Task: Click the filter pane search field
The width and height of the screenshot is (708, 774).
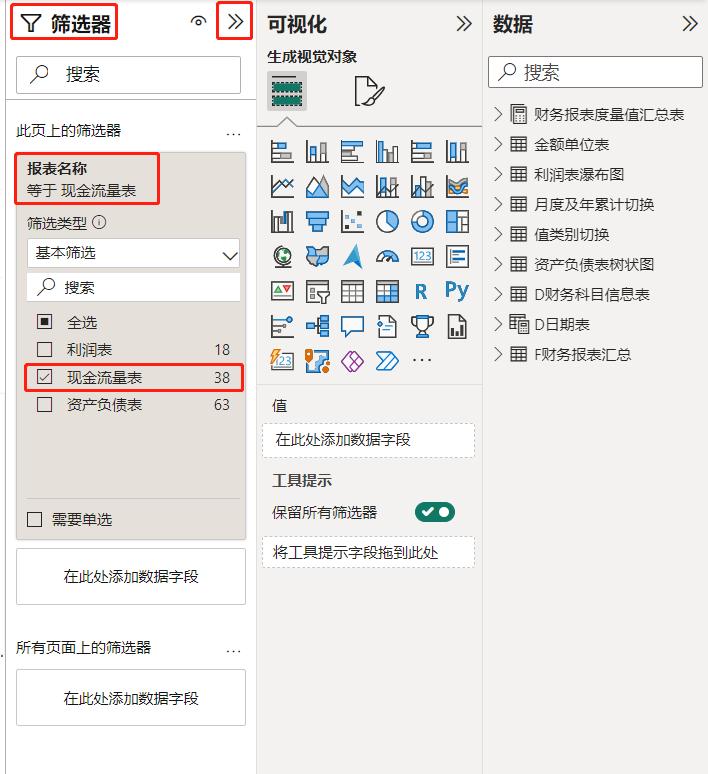Action: coord(128,75)
